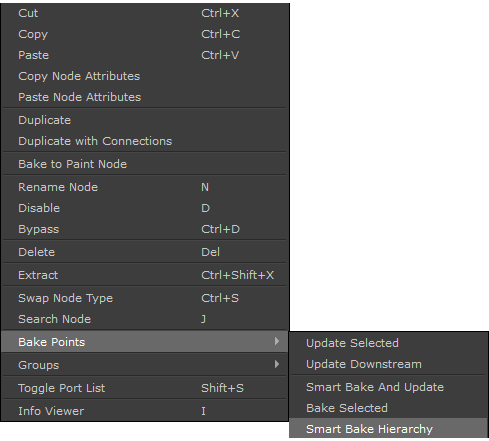
Task: Click the Paste menu entry
Action: click(145, 55)
